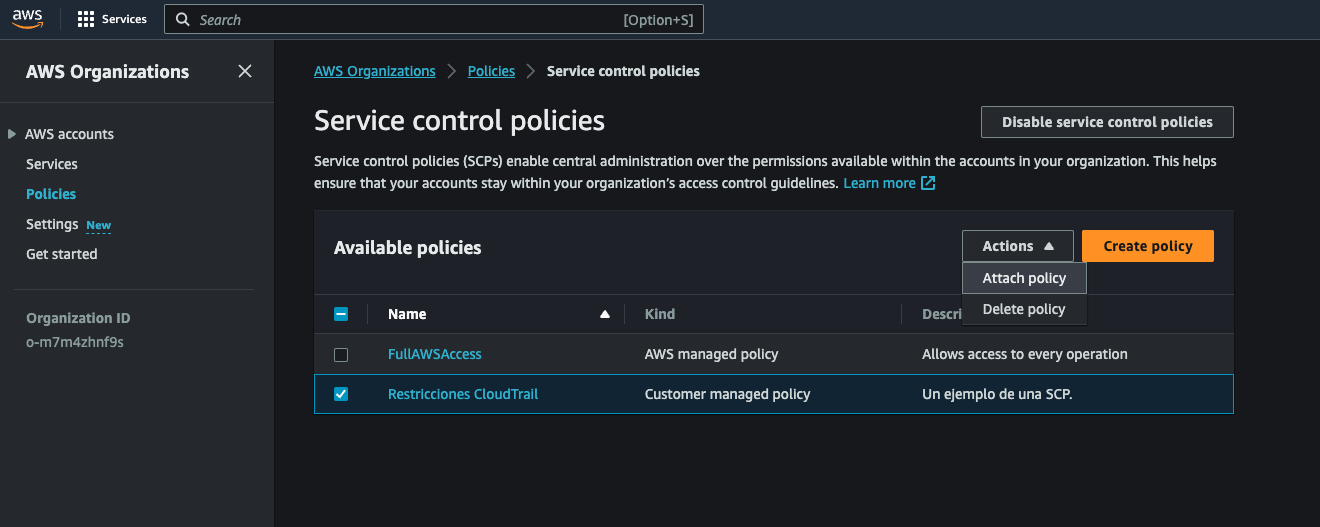Check the FullAWSAccess policy checkbox
1320x527 pixels.
(341, 355)
